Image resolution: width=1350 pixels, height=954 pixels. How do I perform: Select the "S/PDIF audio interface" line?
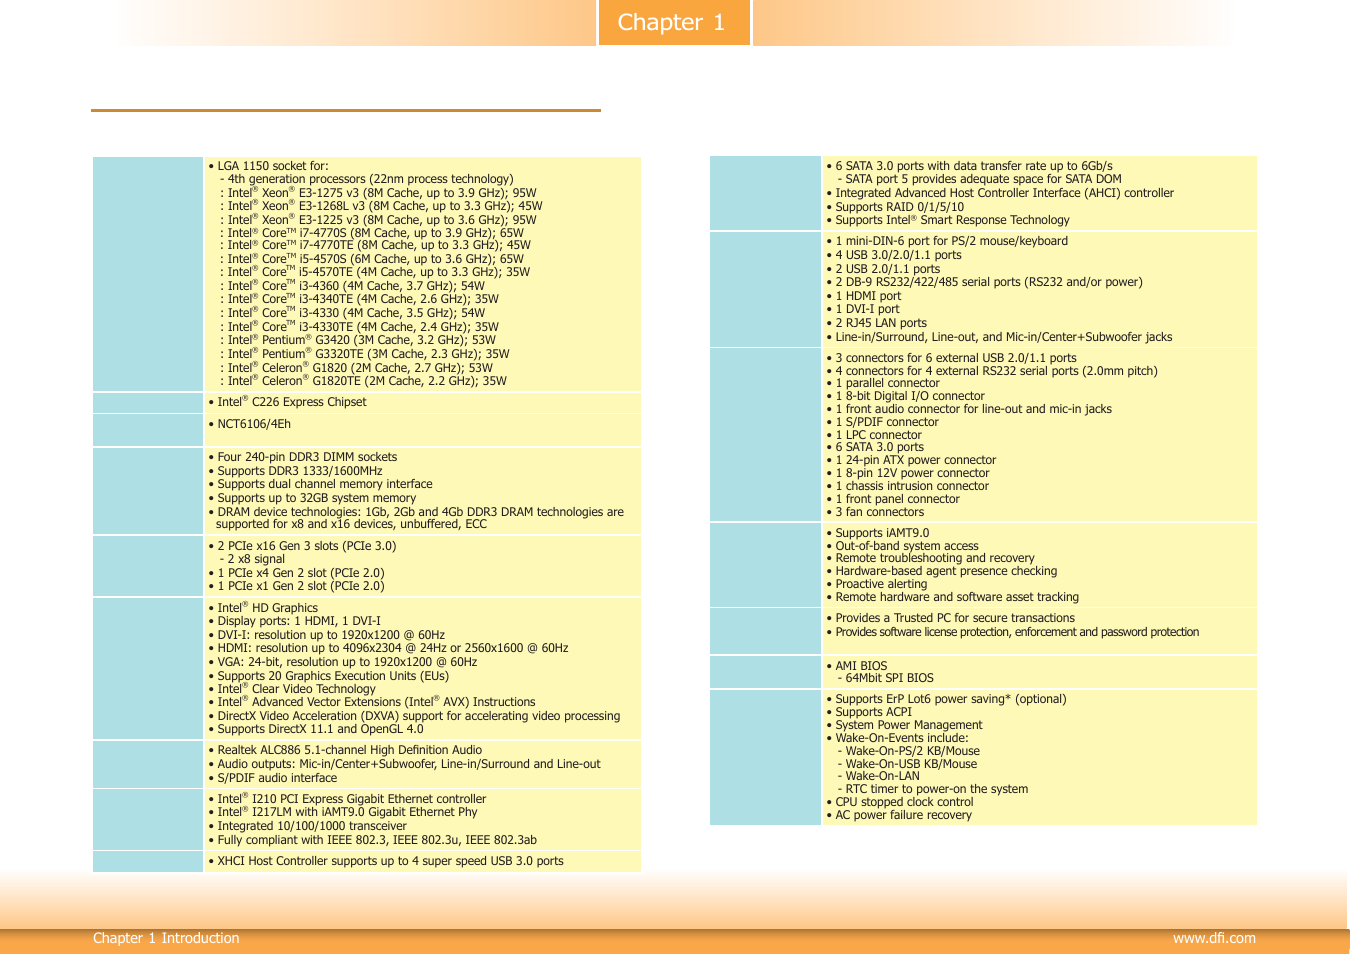tap(273, 778)
